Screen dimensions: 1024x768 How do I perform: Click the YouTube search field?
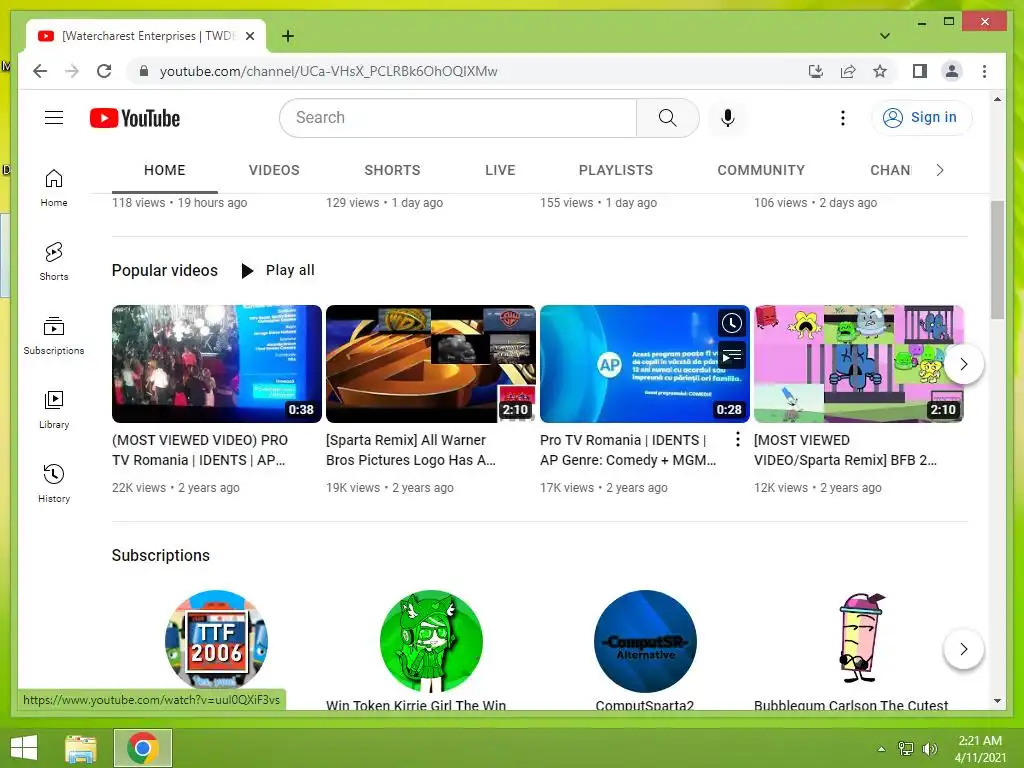tap(458, 118)
